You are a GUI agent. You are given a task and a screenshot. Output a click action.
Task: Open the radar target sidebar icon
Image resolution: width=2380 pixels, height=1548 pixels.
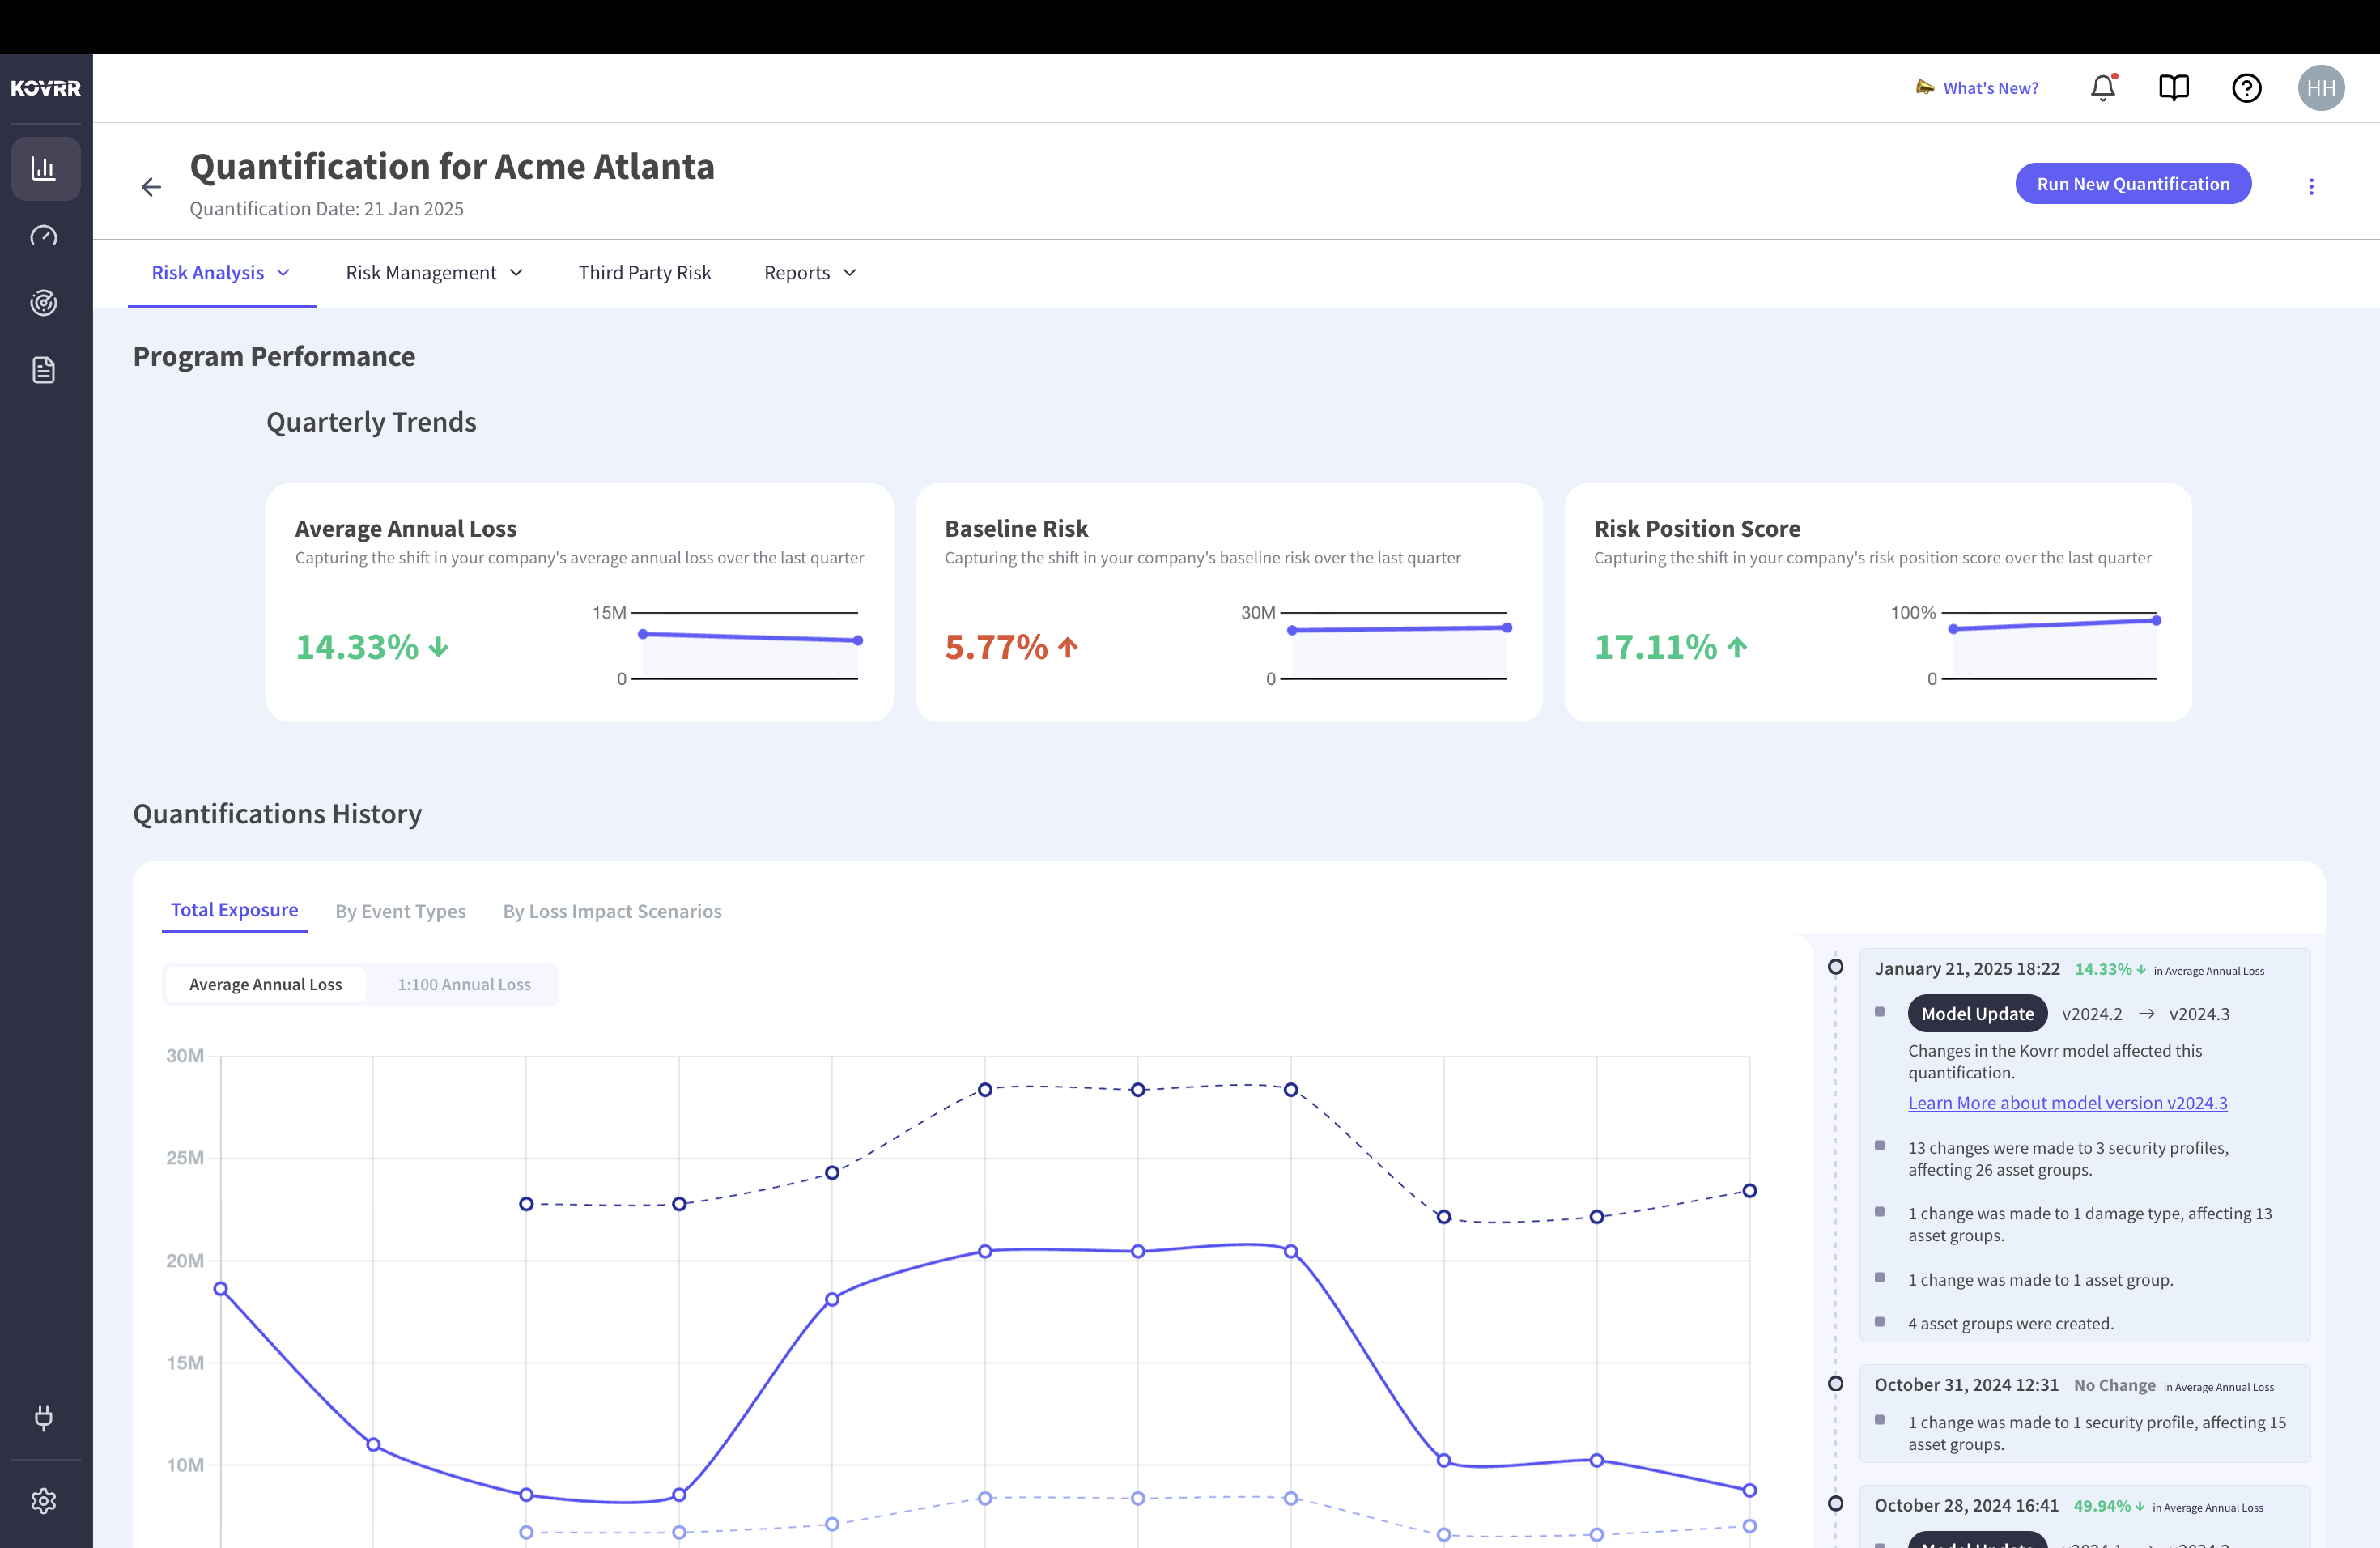(x=44, y=302)
